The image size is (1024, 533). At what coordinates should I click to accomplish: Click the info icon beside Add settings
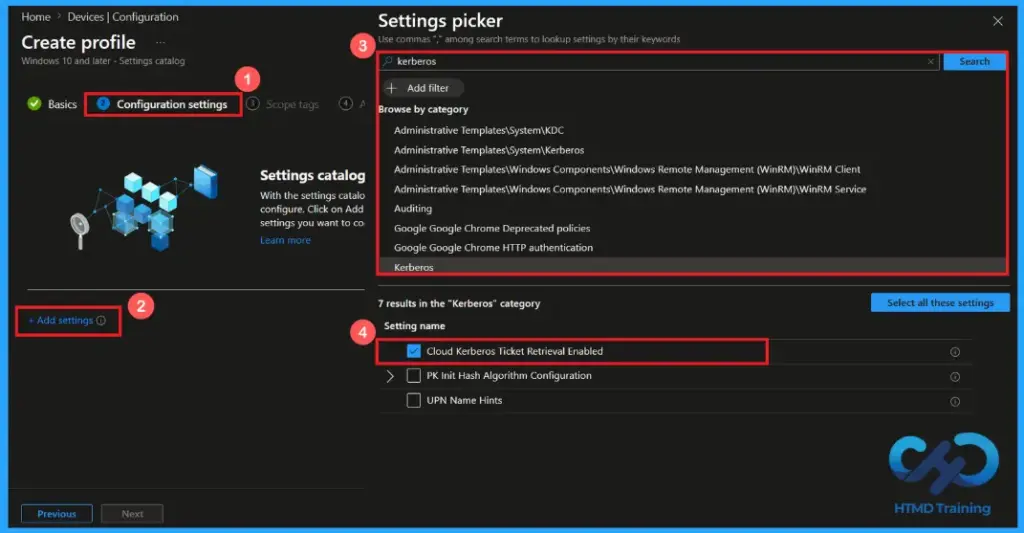pos(101,321)
